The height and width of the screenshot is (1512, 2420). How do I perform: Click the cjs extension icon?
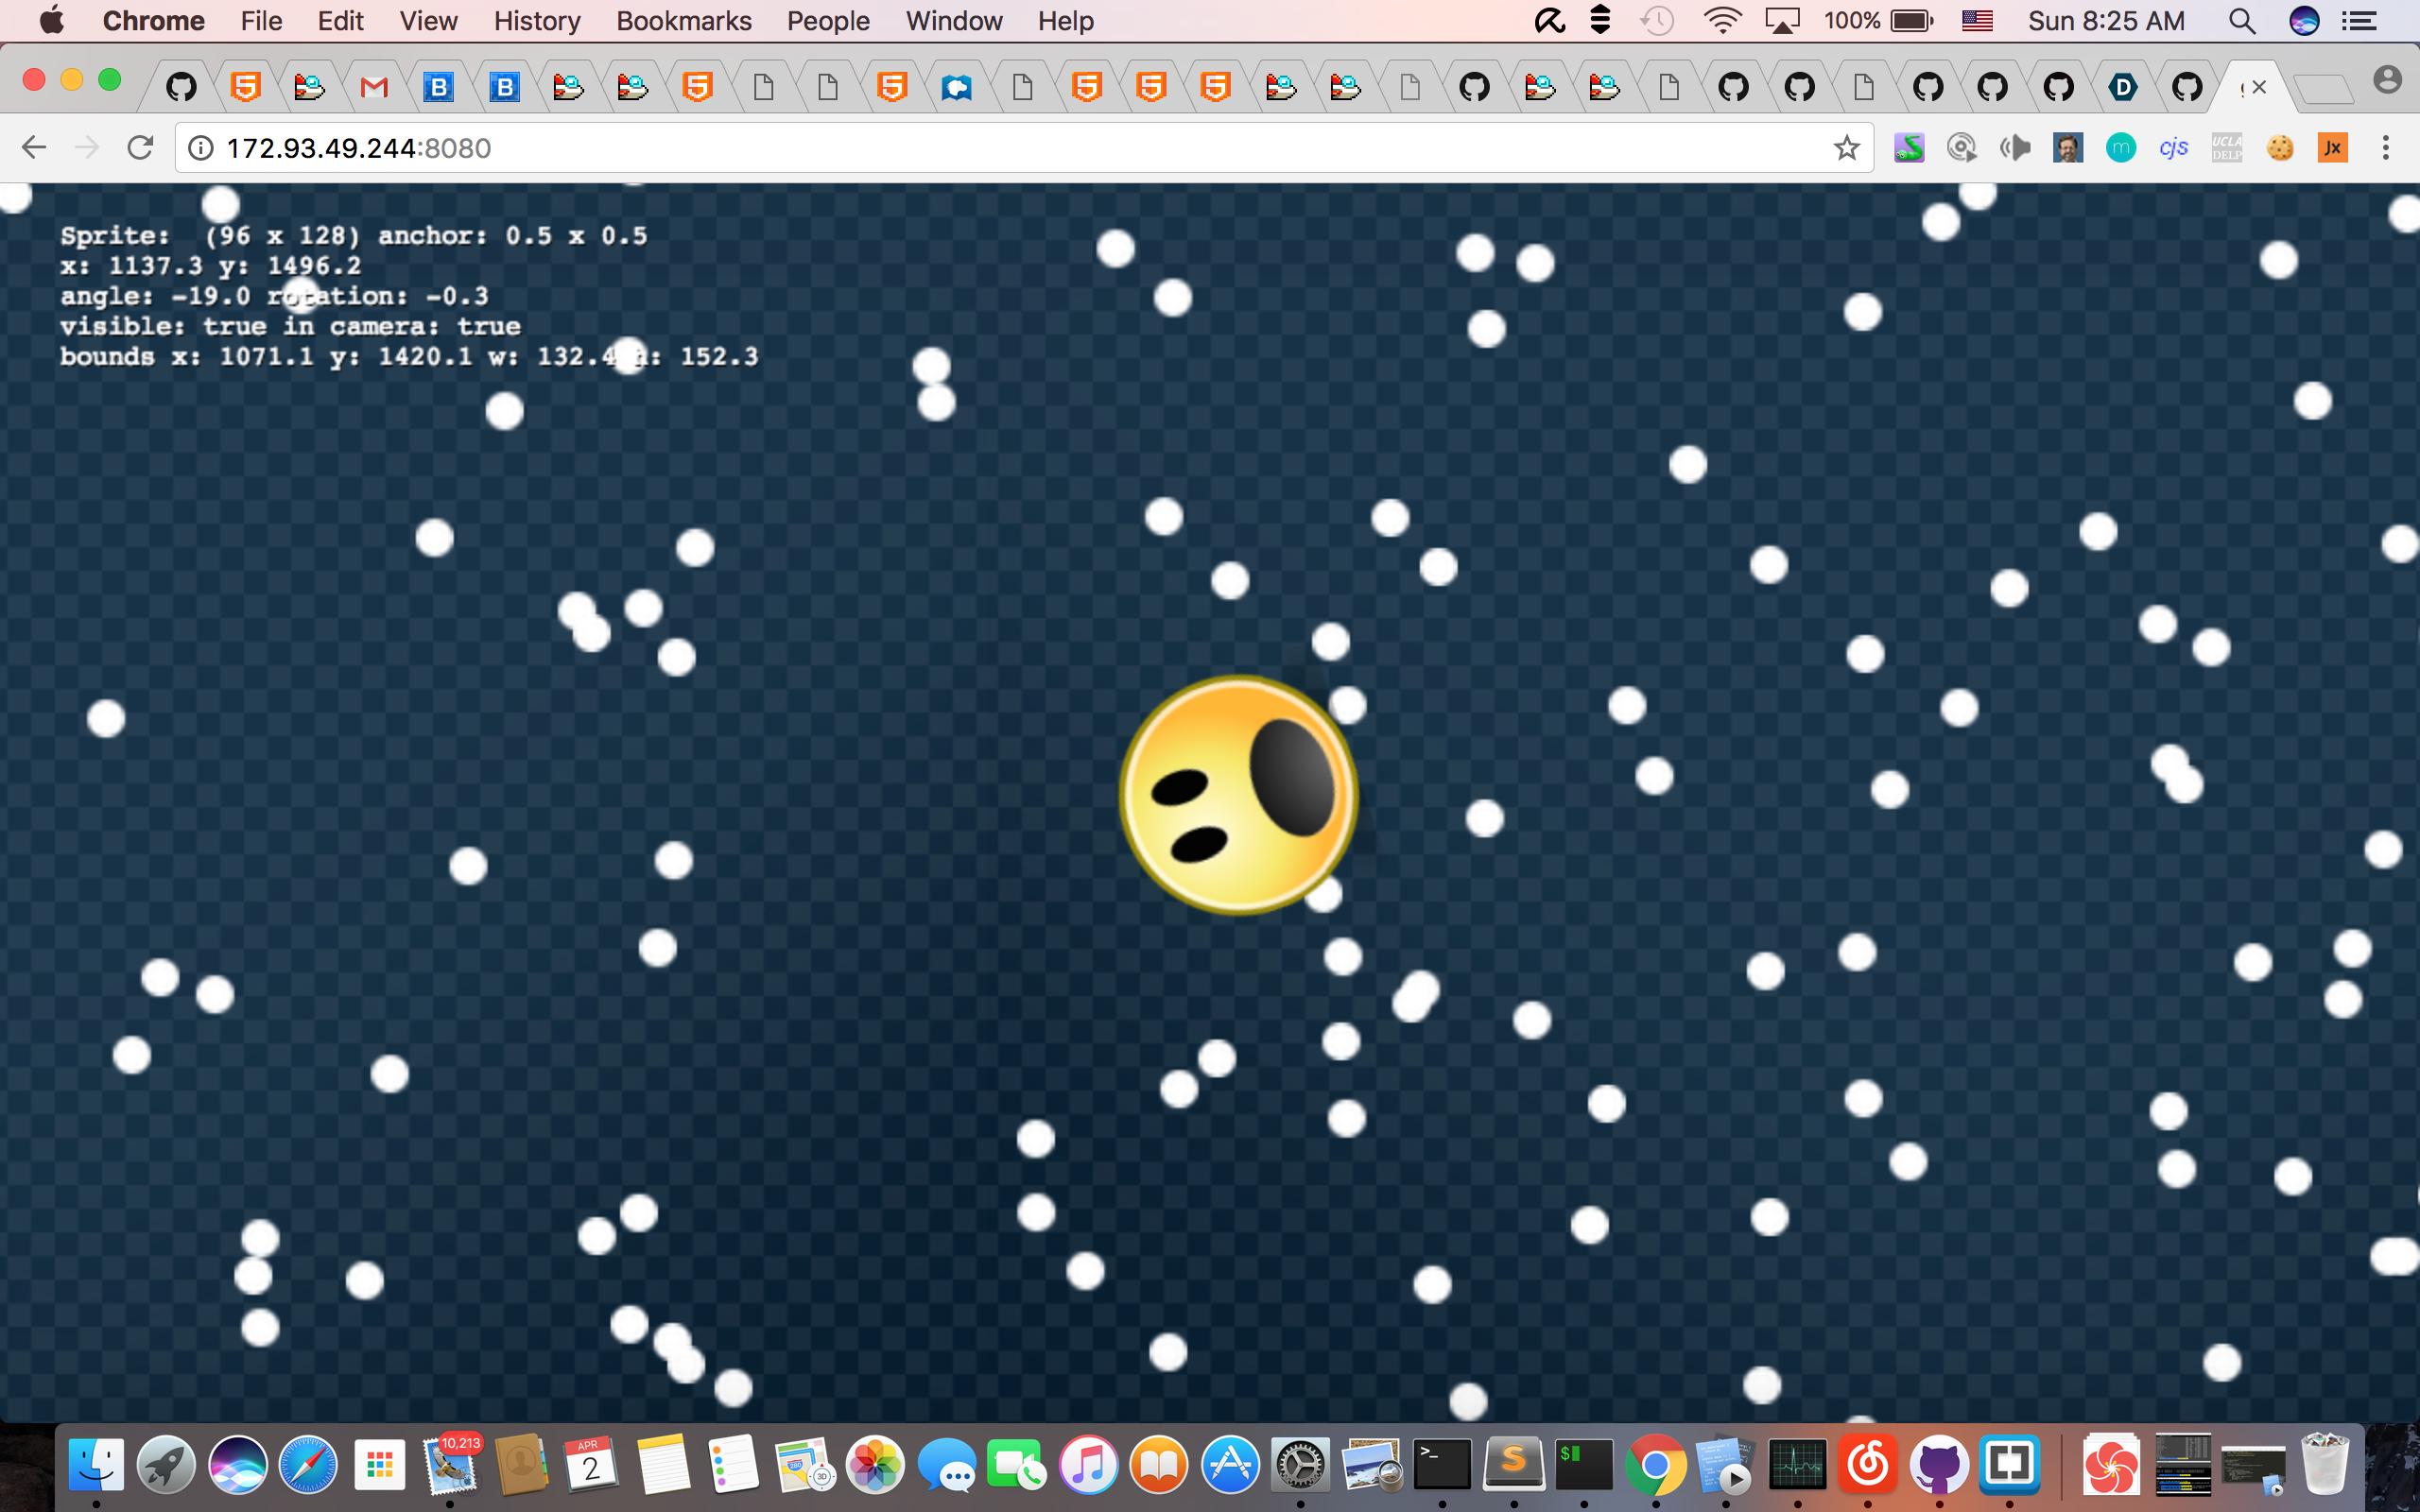(x=2173, y=148)
